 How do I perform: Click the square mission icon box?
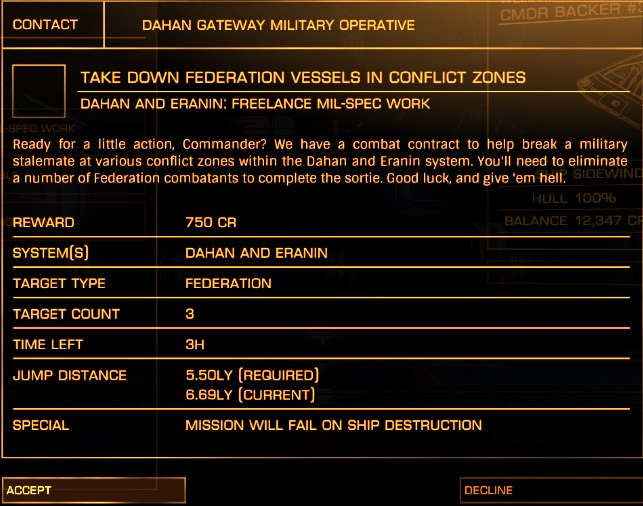click(x=38, y=91)
